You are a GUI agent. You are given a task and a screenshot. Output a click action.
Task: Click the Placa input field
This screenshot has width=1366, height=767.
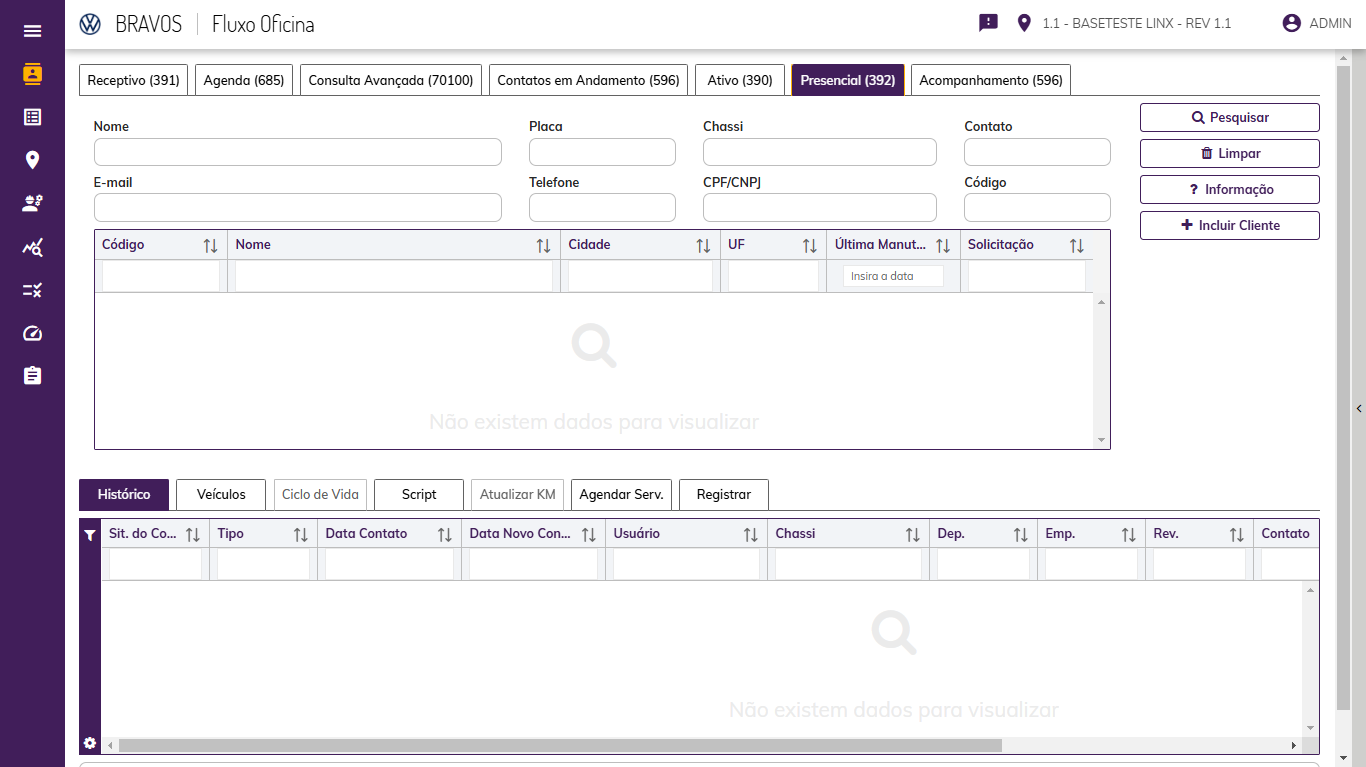[602, 152]
